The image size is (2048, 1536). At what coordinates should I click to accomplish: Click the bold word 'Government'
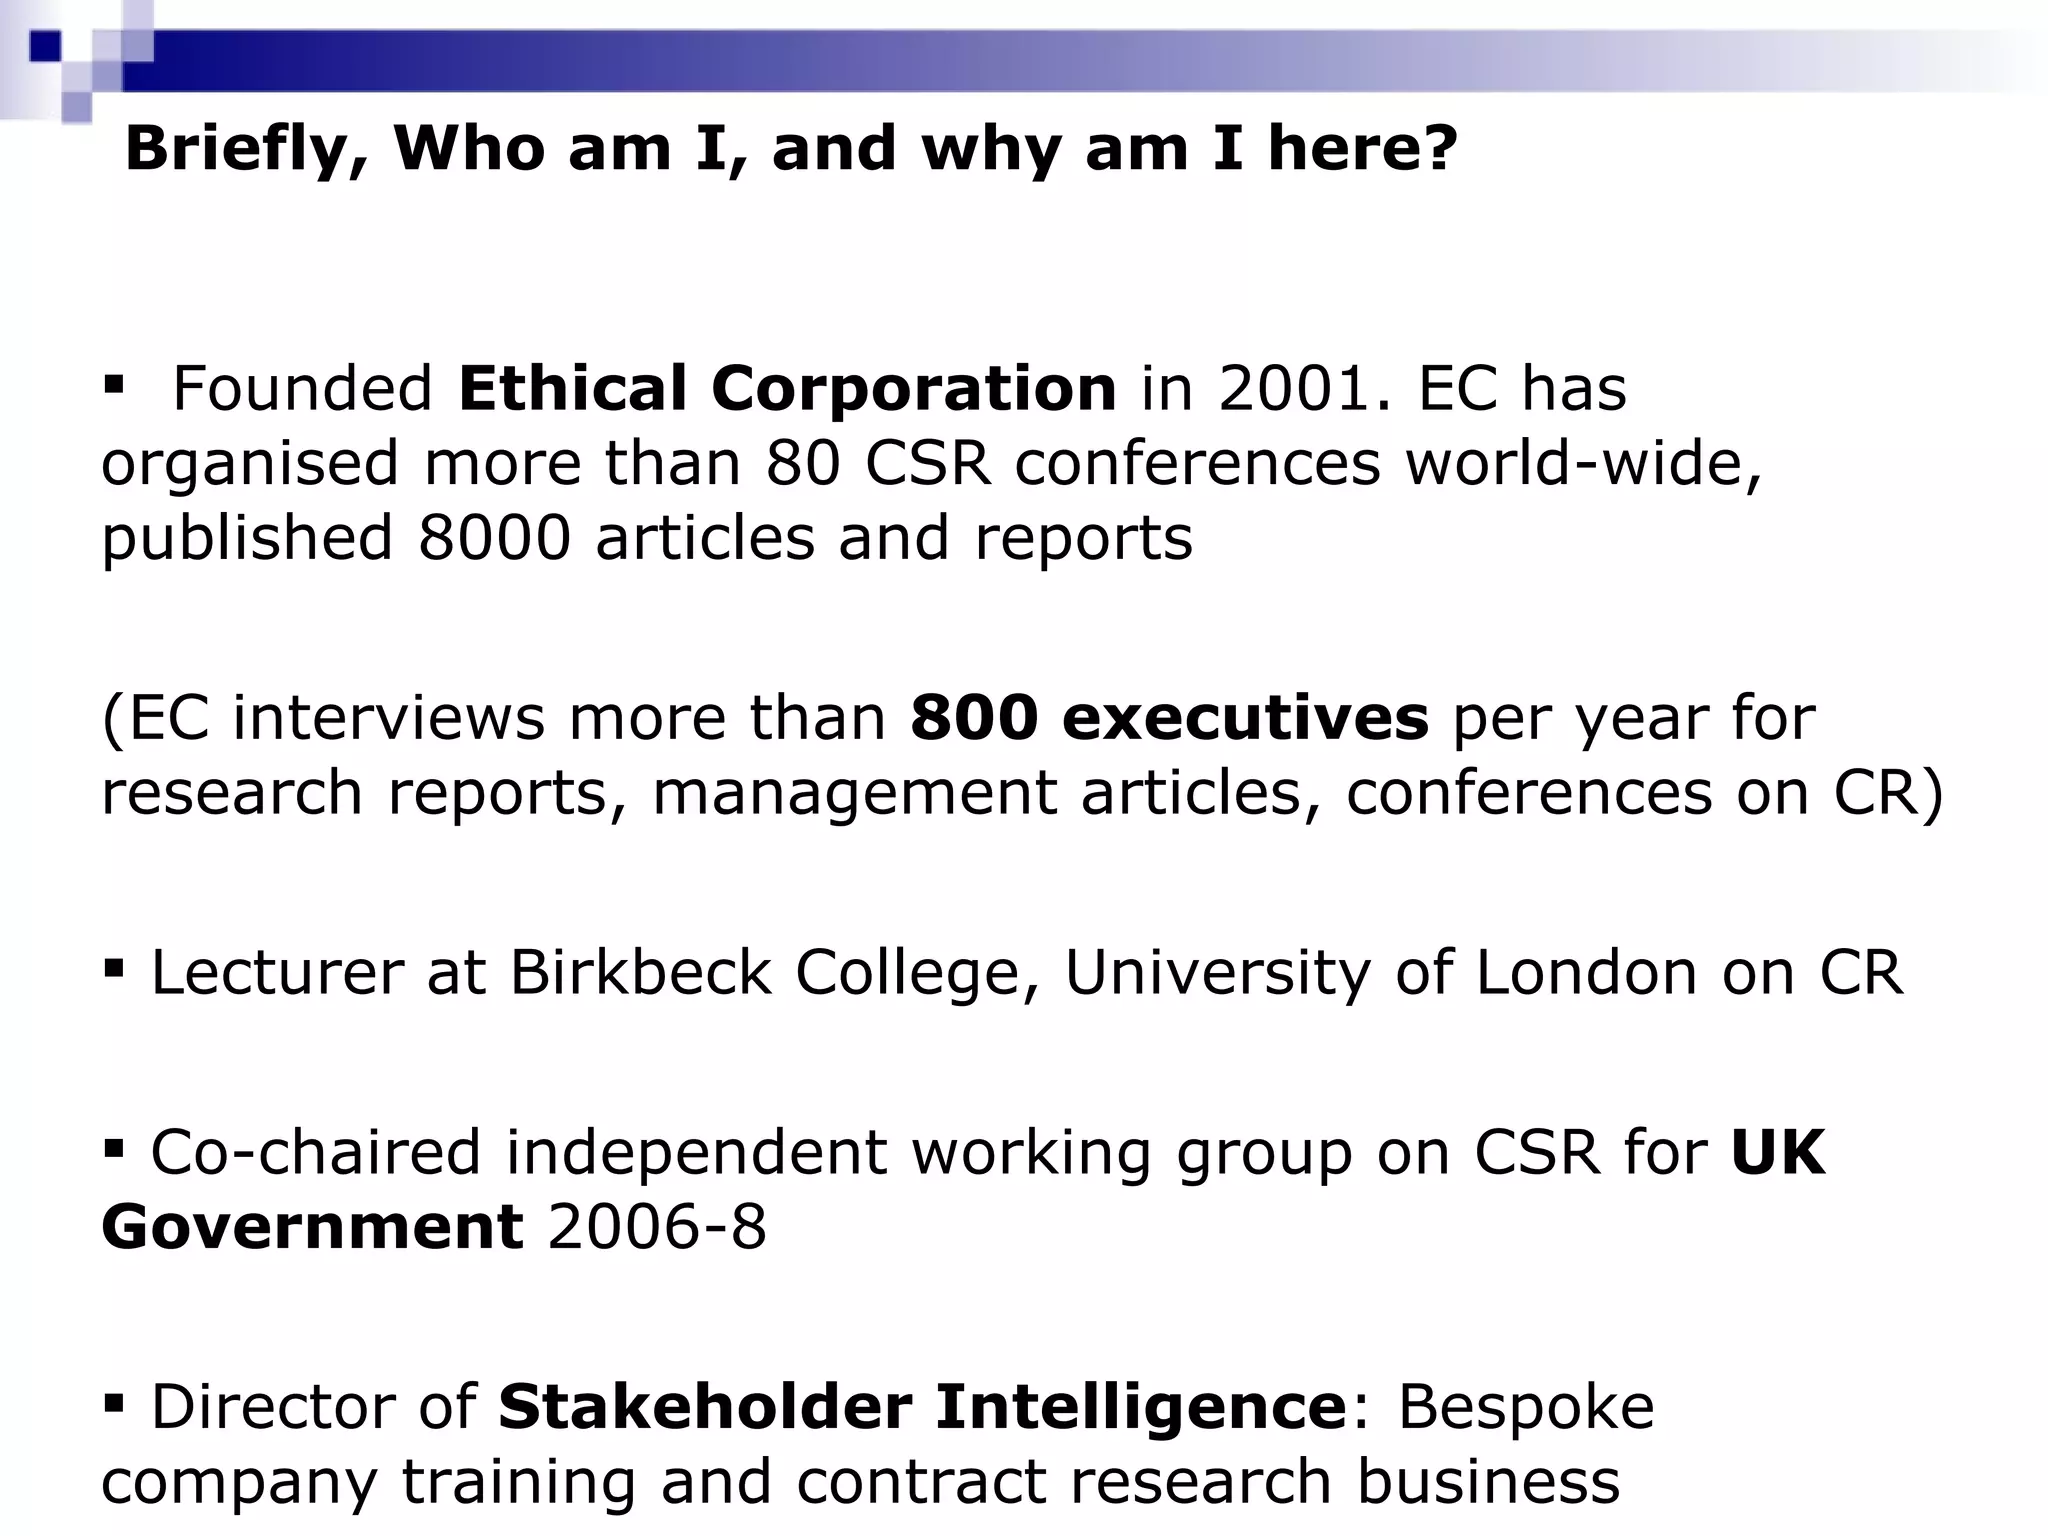(312, 1227)
